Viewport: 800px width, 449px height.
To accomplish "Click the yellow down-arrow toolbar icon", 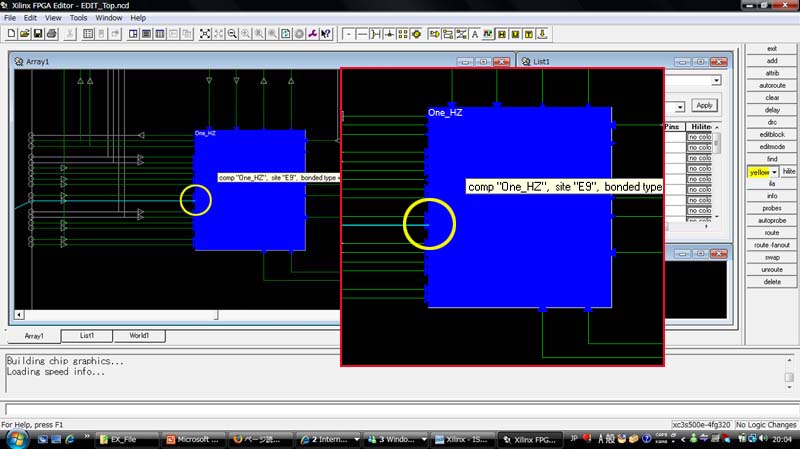I will coord(542,34).
